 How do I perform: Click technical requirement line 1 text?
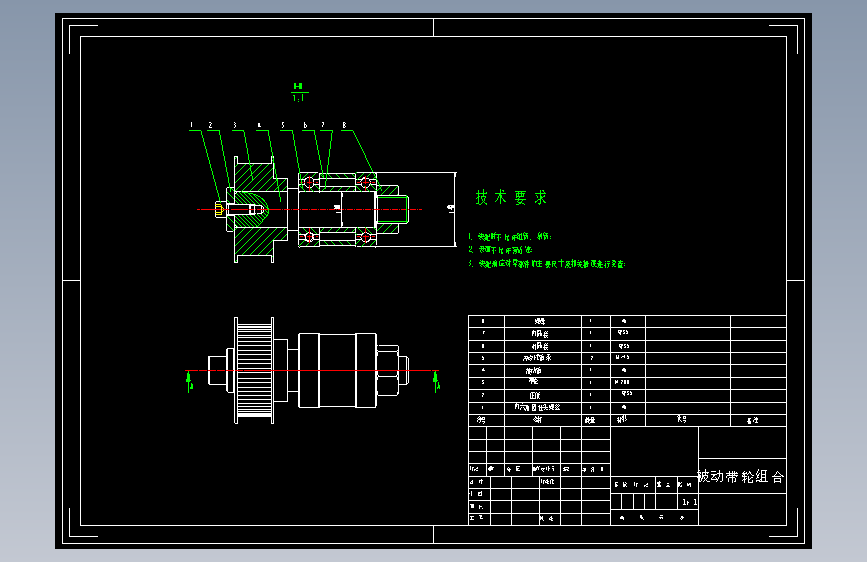510,236
